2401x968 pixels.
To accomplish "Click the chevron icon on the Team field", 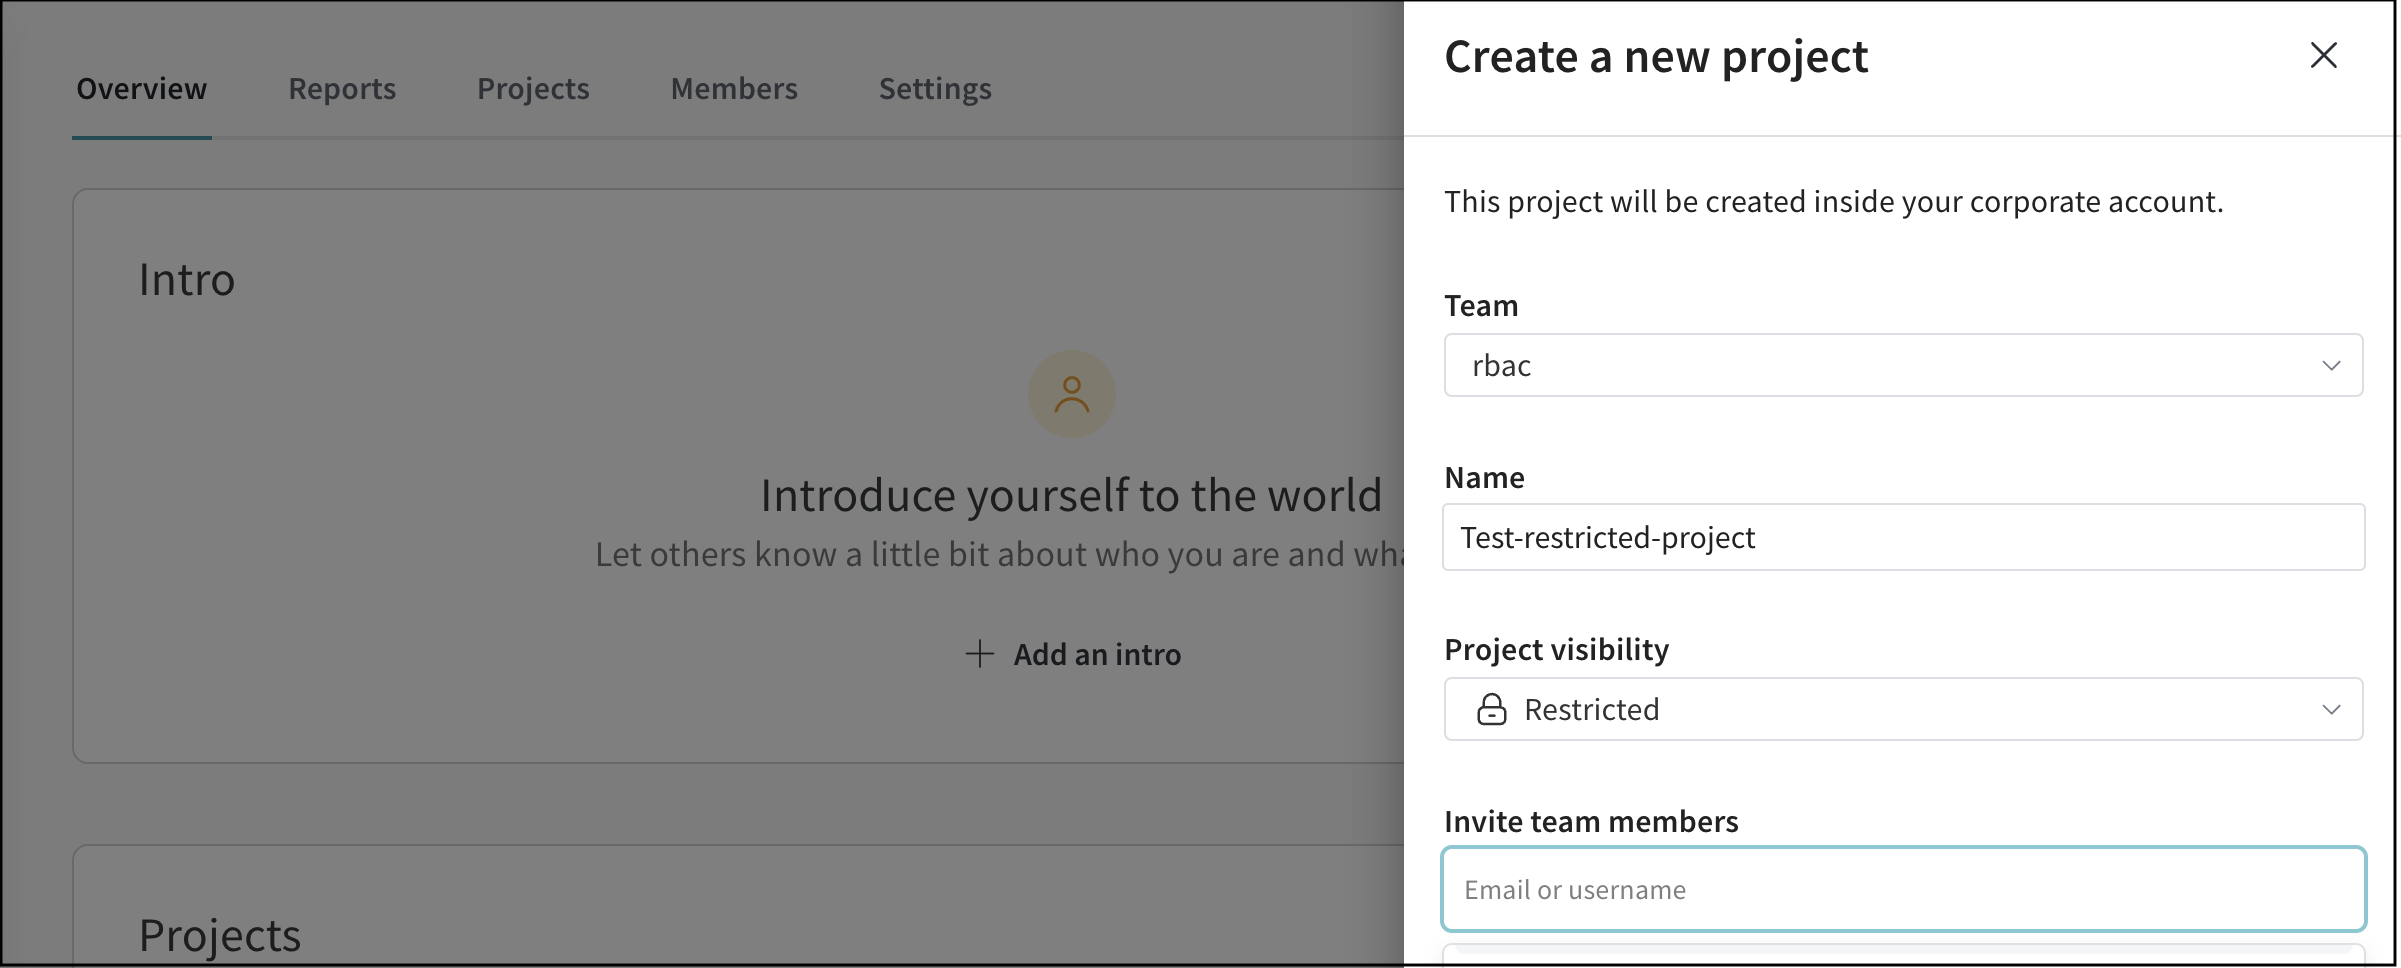I will 2331,365.
